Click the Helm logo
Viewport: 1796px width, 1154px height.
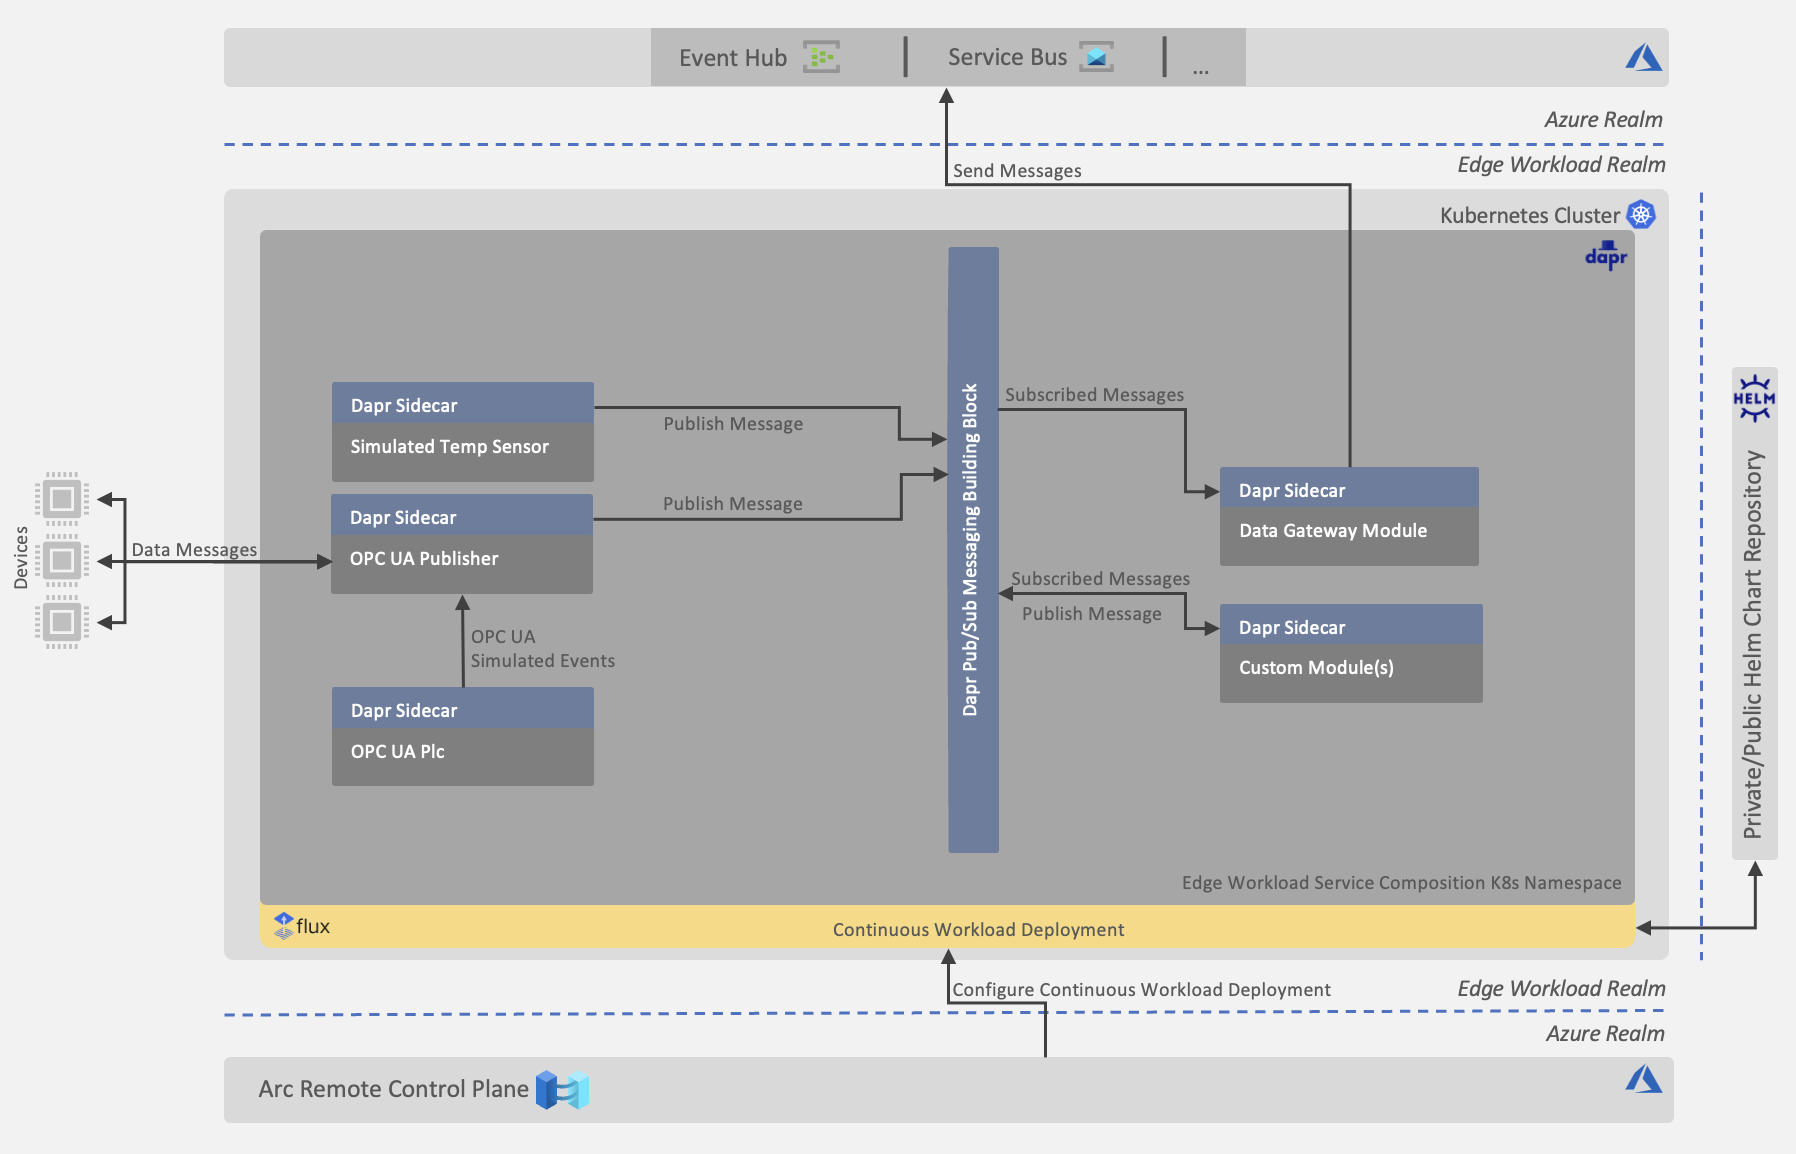click(x=1754, y=398)
